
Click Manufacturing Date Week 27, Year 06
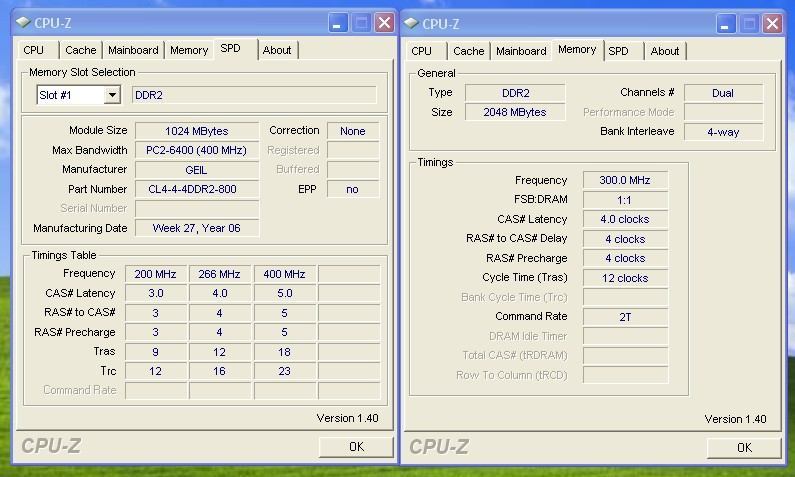[x=197, y=228]
